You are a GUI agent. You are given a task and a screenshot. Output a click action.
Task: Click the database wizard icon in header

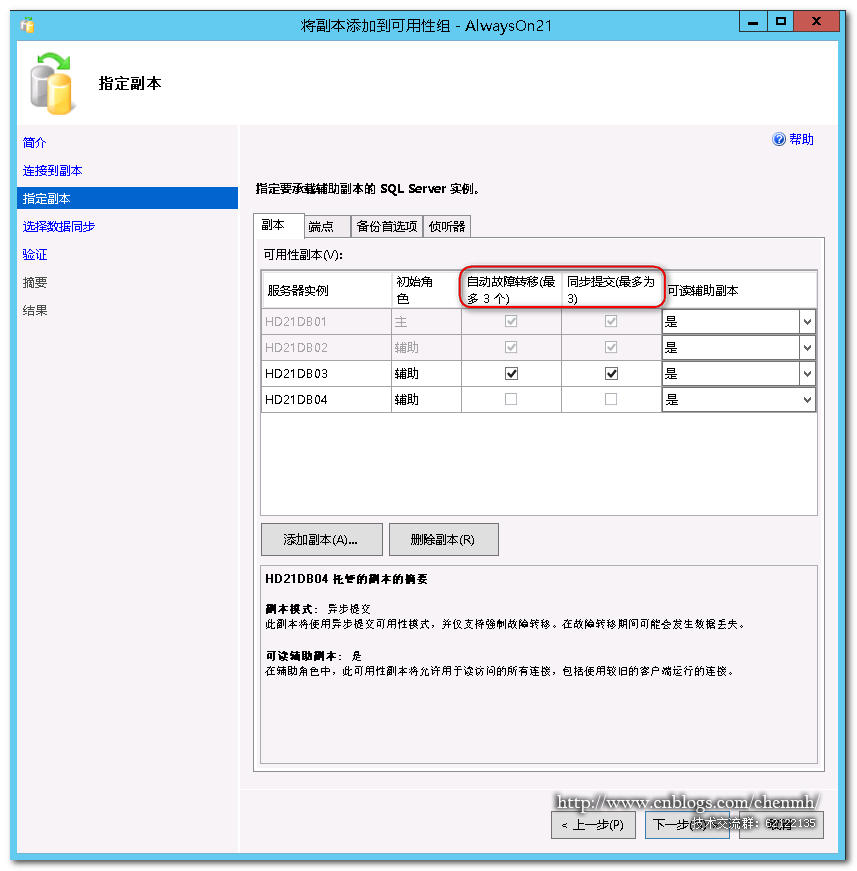tap(51, 84)
